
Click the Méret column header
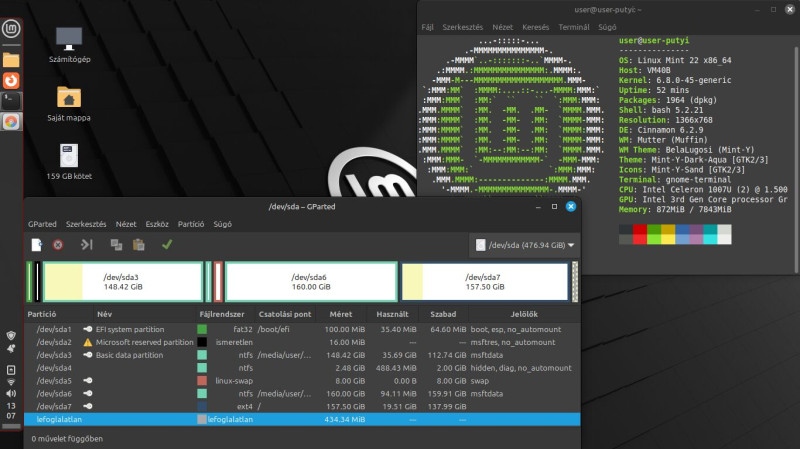[341, 314]
